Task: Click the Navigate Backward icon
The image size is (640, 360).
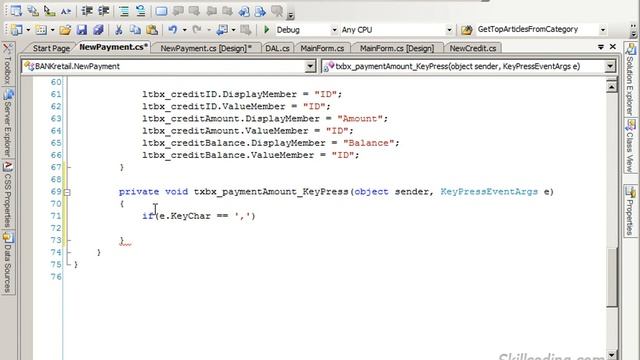Action: pos(222,30)
